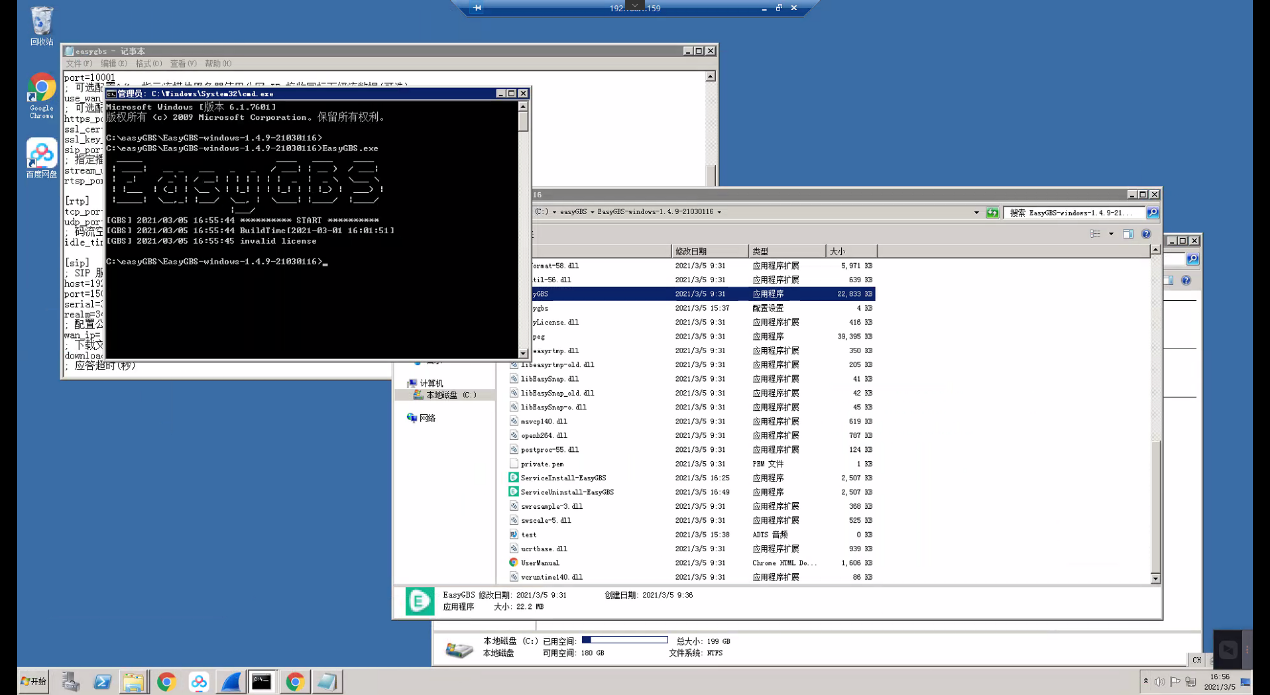The width and height of the screenshot is (1270, 695).
Task: Open the Baidu Netdisk desktop shortcut
Action: (x=42, y=158)
